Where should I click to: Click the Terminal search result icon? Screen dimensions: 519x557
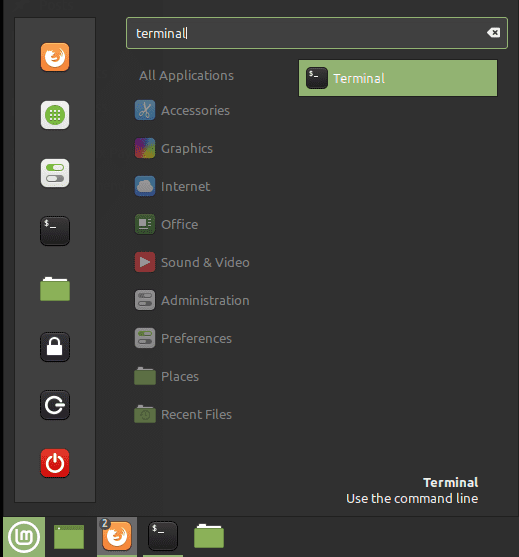pos(317,78)
